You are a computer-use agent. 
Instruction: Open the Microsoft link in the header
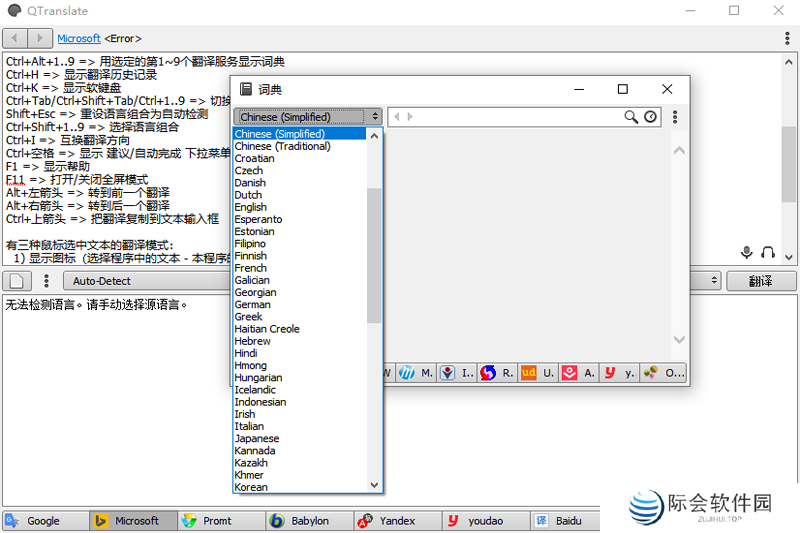pyautogui.click(x=79, y=38)
